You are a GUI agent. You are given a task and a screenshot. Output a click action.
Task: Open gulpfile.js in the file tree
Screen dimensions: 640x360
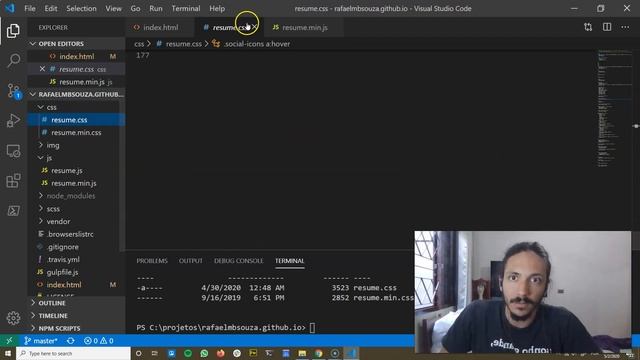click(76, 272)
